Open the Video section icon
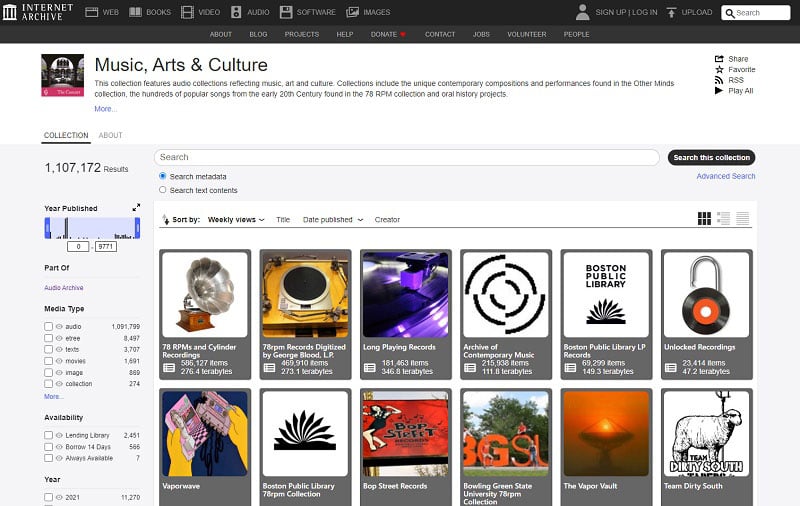This screenshot has height=506, width=800. [187, 12]
